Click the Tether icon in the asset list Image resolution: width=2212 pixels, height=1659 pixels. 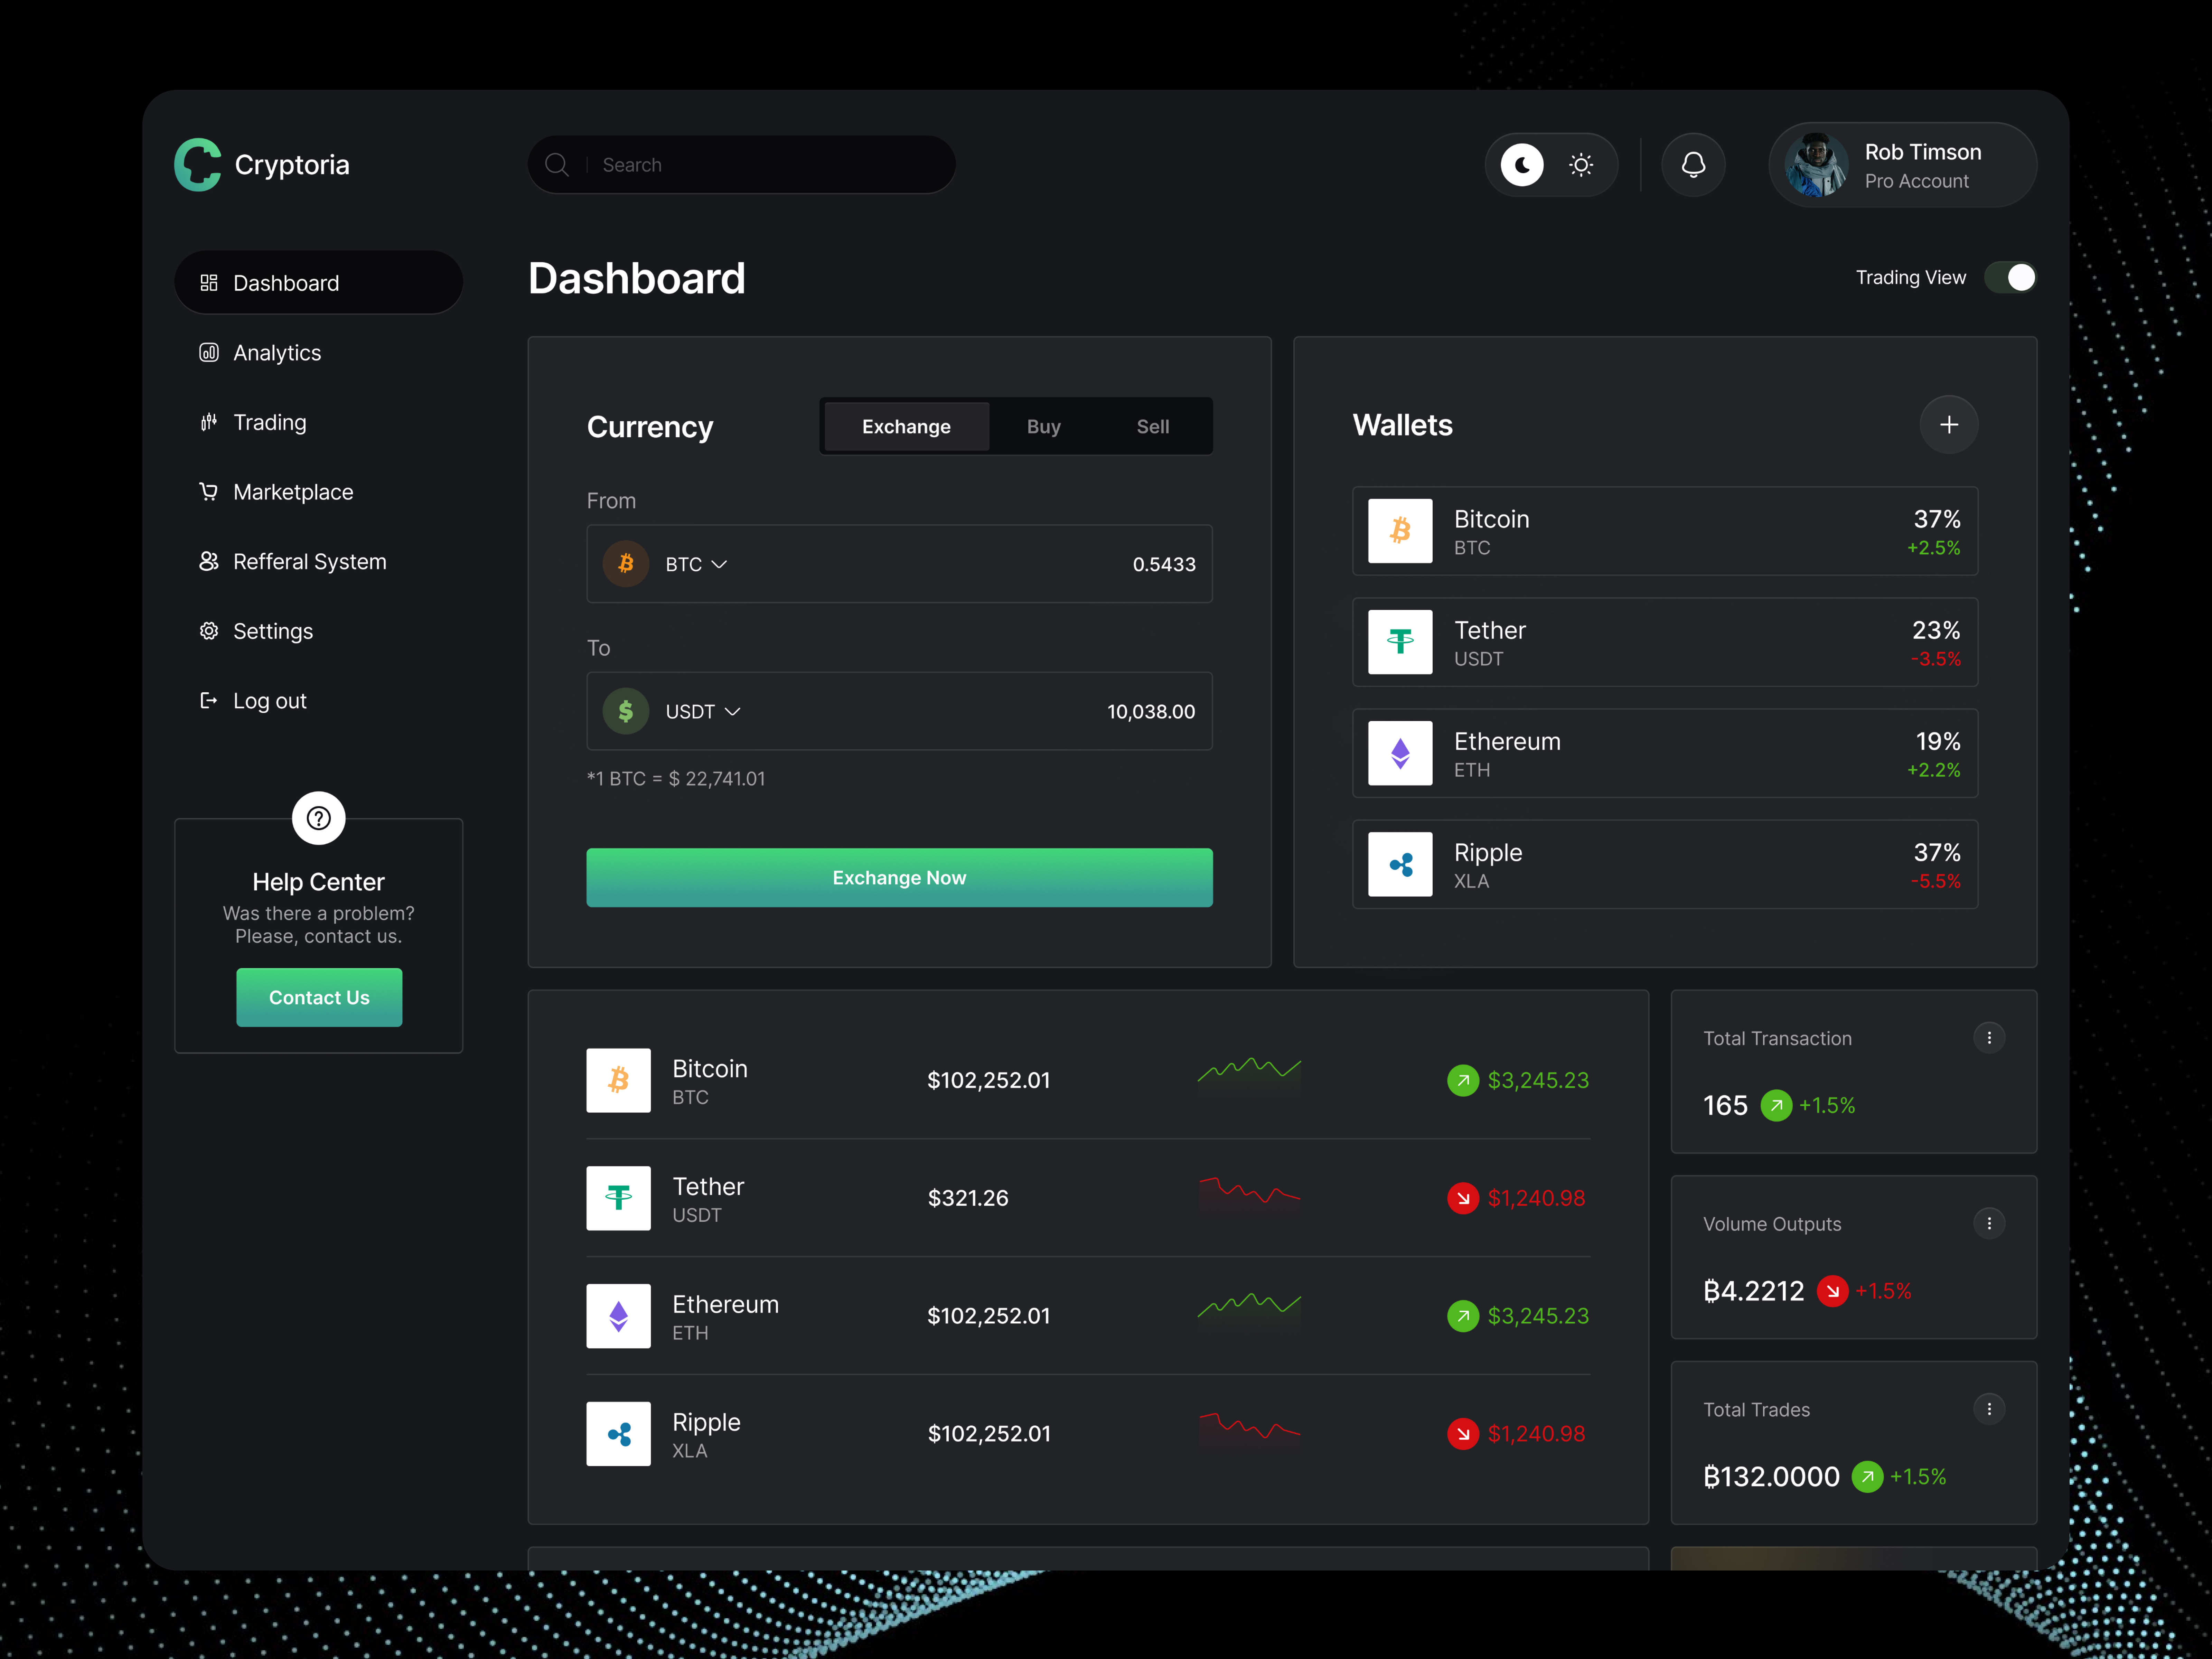[618, 1198]
